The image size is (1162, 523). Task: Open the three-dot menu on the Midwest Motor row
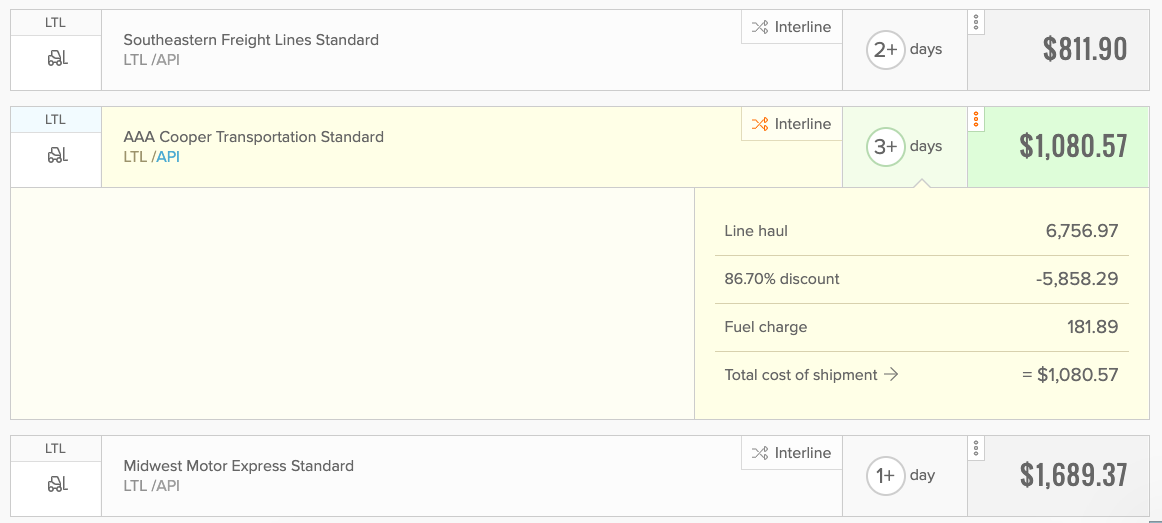976,447
